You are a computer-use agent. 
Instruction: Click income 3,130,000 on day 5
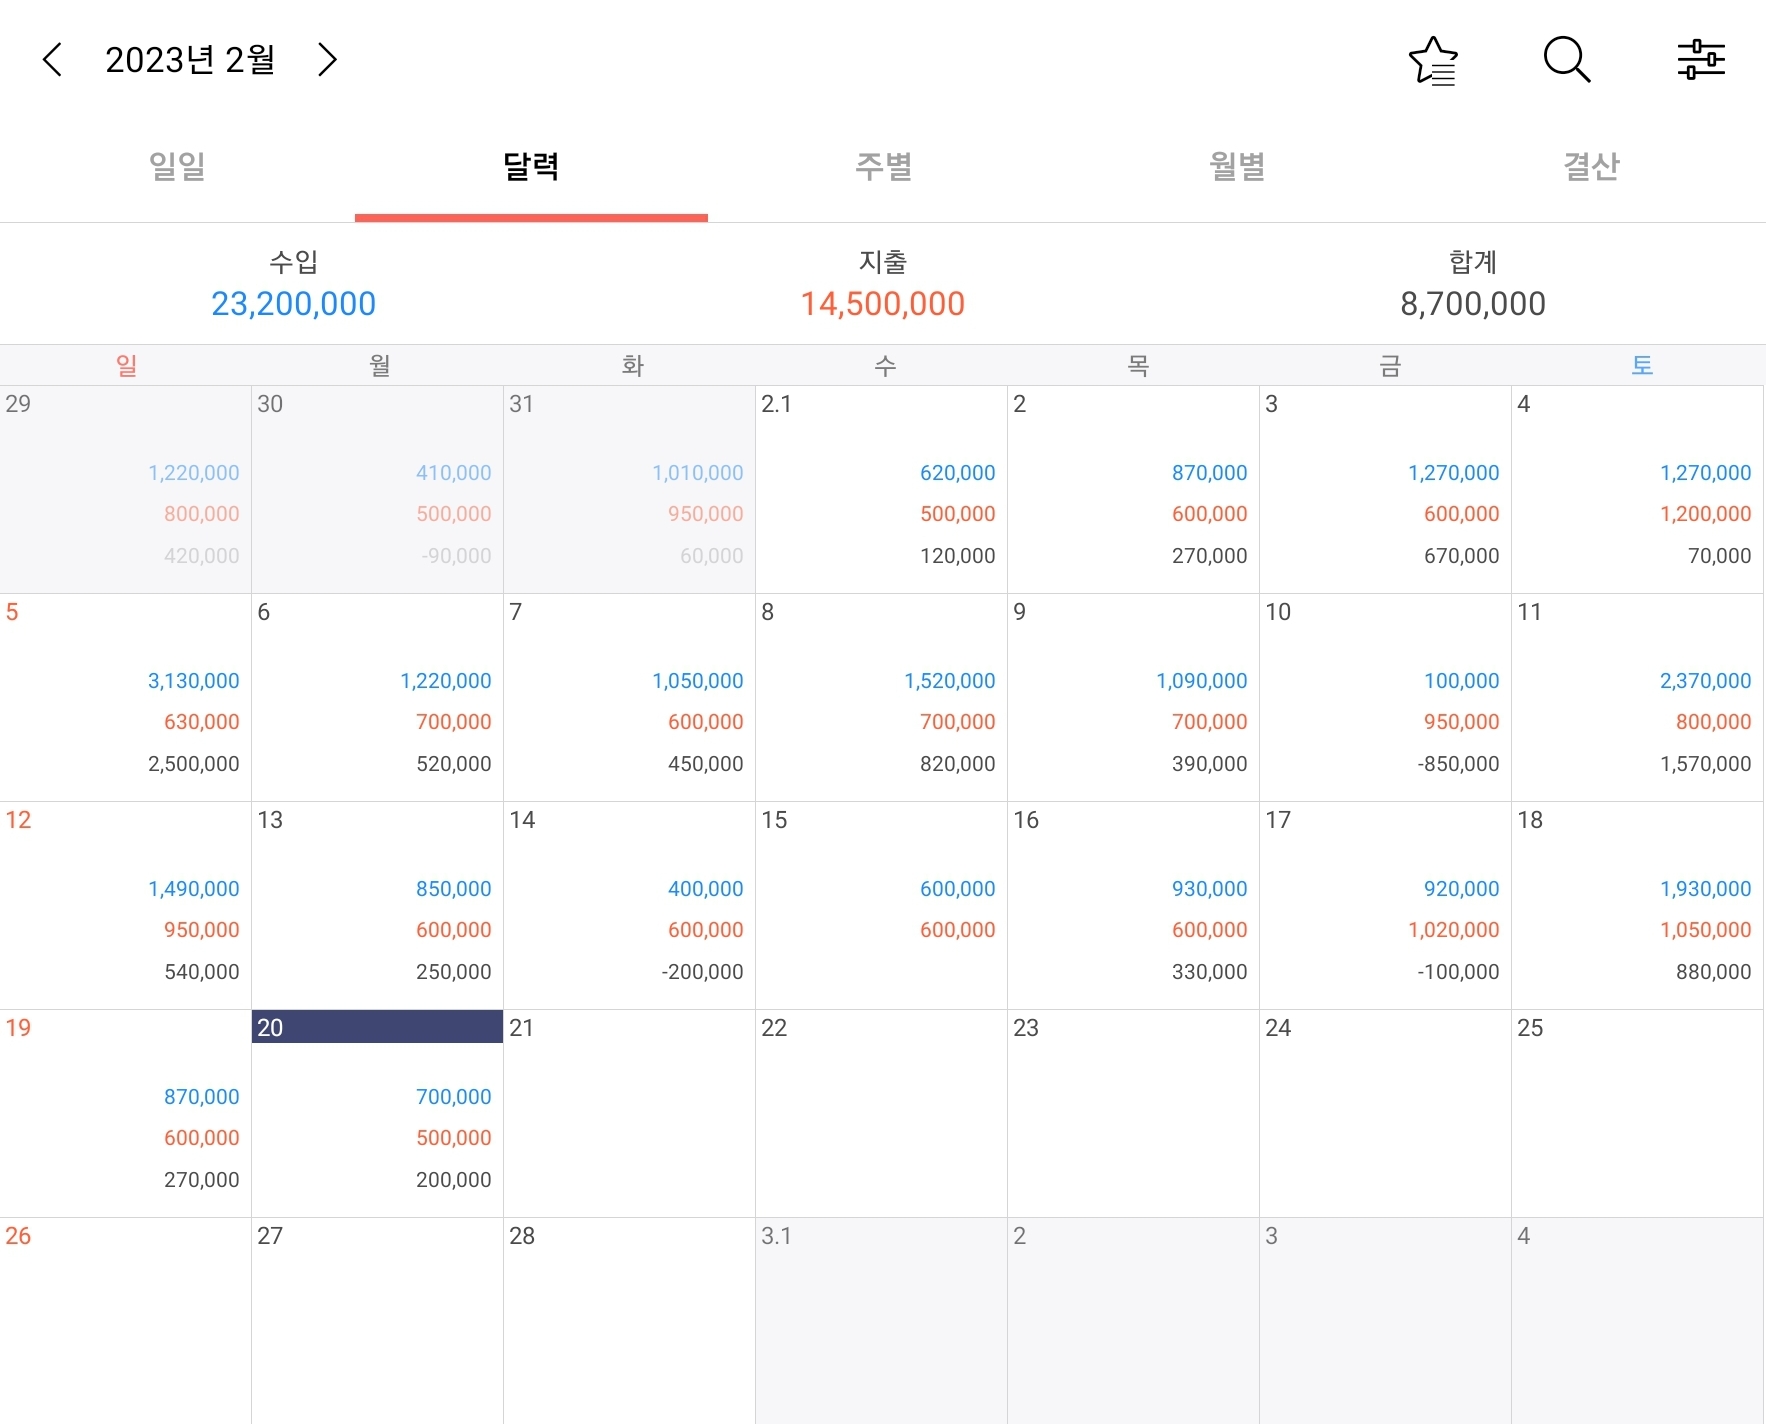(x=193, y=681)
